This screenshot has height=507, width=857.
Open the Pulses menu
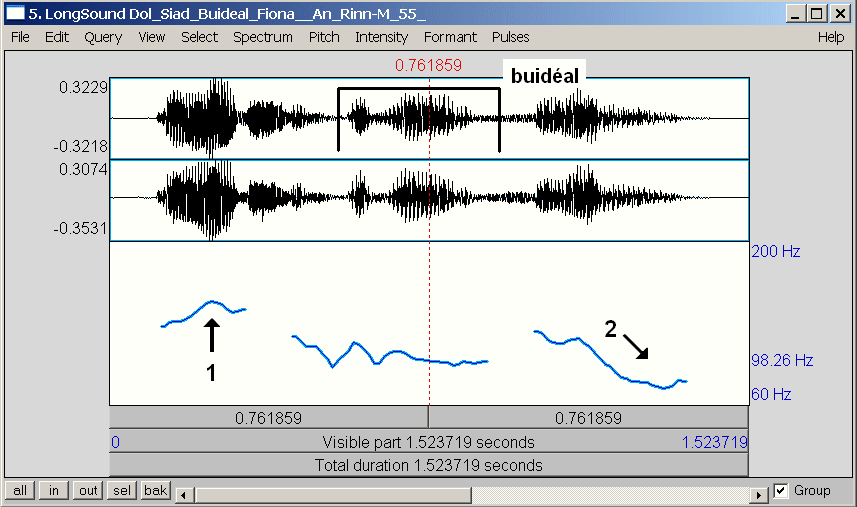click(x=510, y=37)
